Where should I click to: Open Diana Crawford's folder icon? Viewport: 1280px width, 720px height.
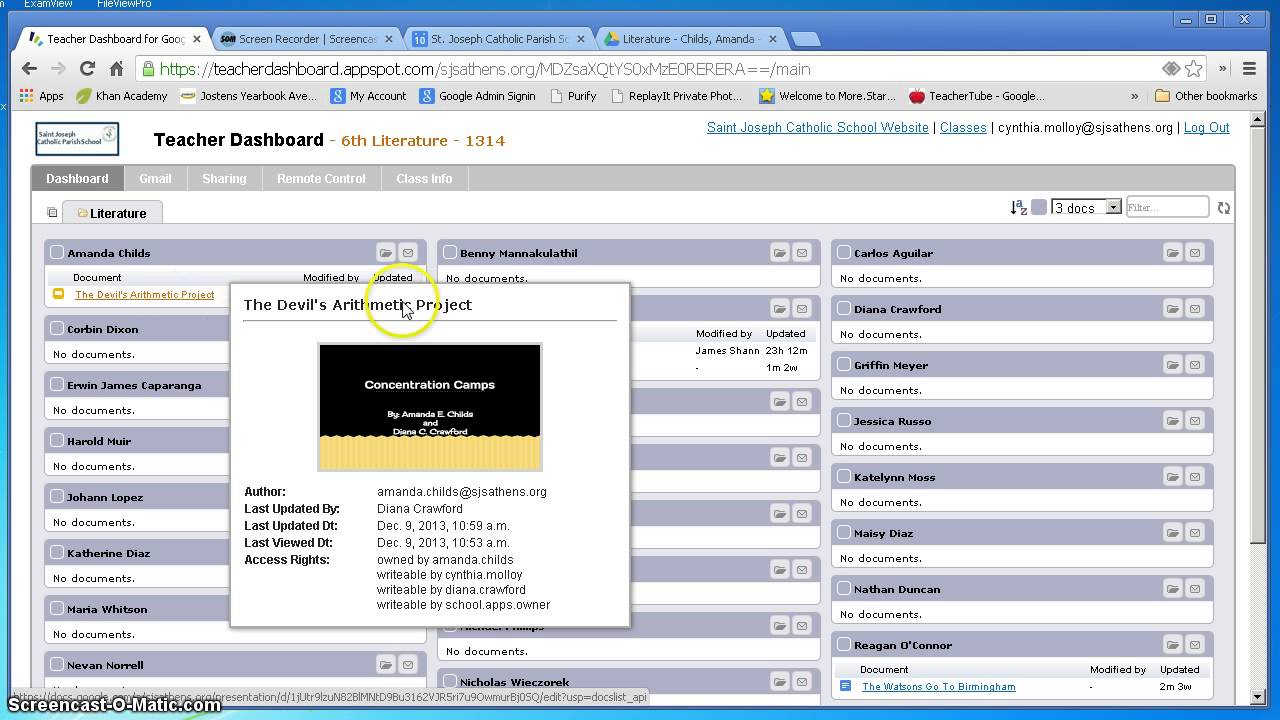pos(1172,309)
